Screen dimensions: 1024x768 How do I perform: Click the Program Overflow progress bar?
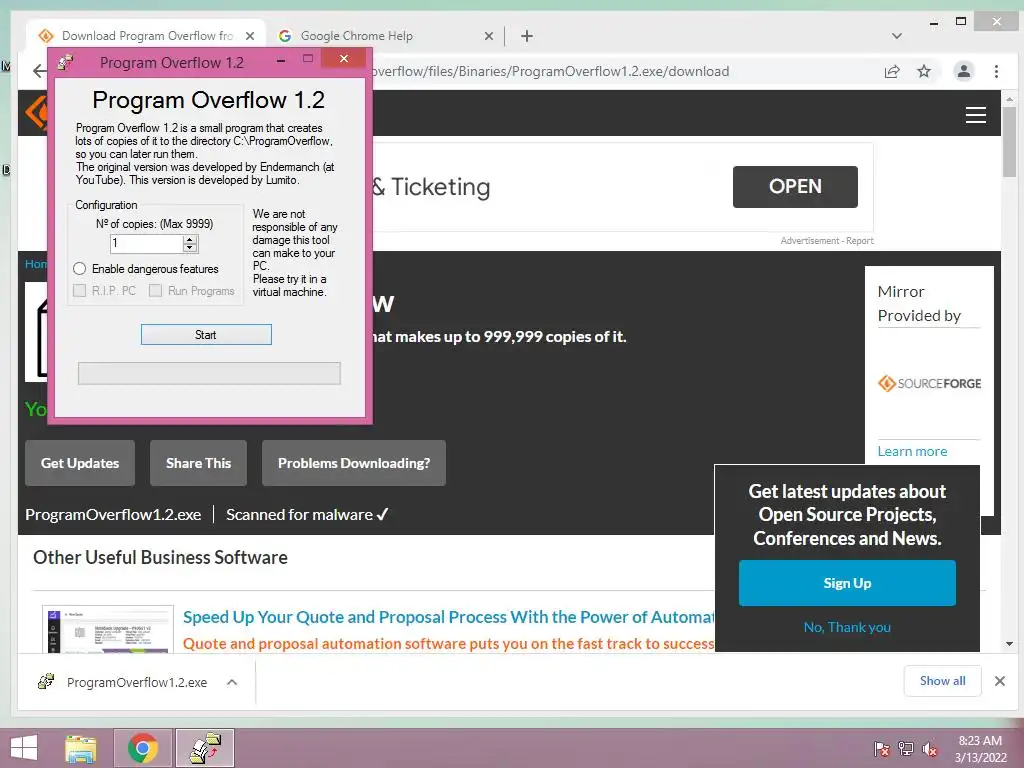tap(209, 373)
